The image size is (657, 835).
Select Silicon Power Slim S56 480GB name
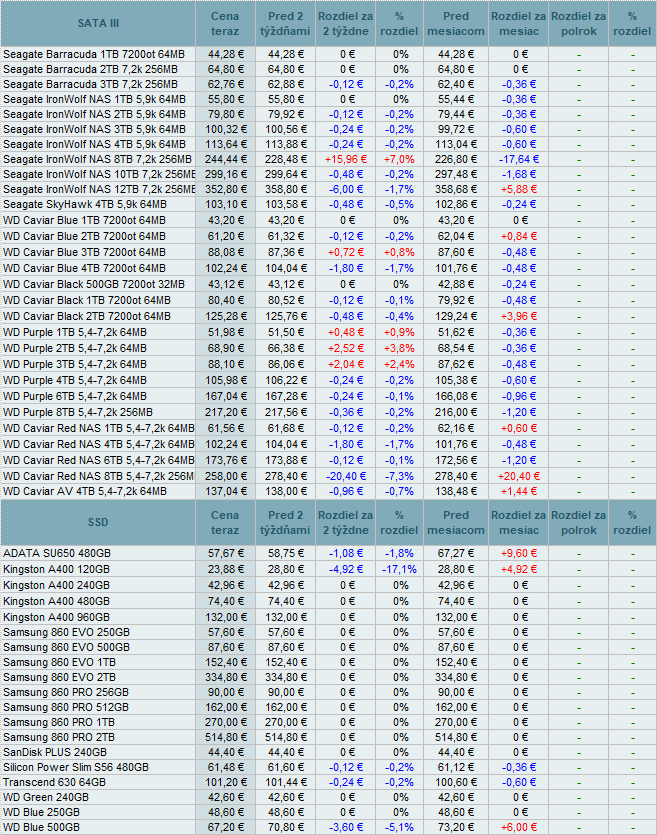click(76, 767)
